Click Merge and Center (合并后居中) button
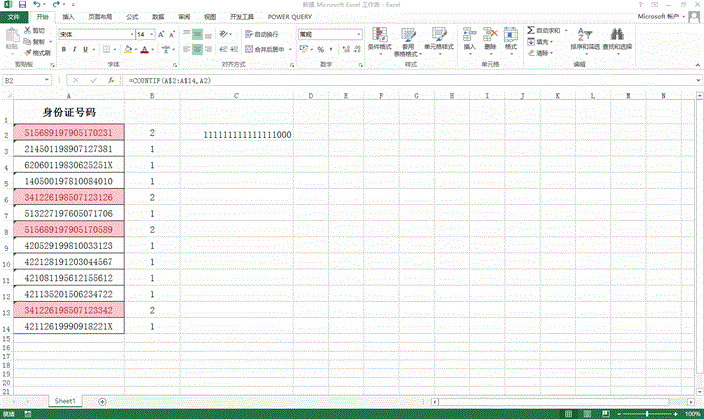 [266, 49]
